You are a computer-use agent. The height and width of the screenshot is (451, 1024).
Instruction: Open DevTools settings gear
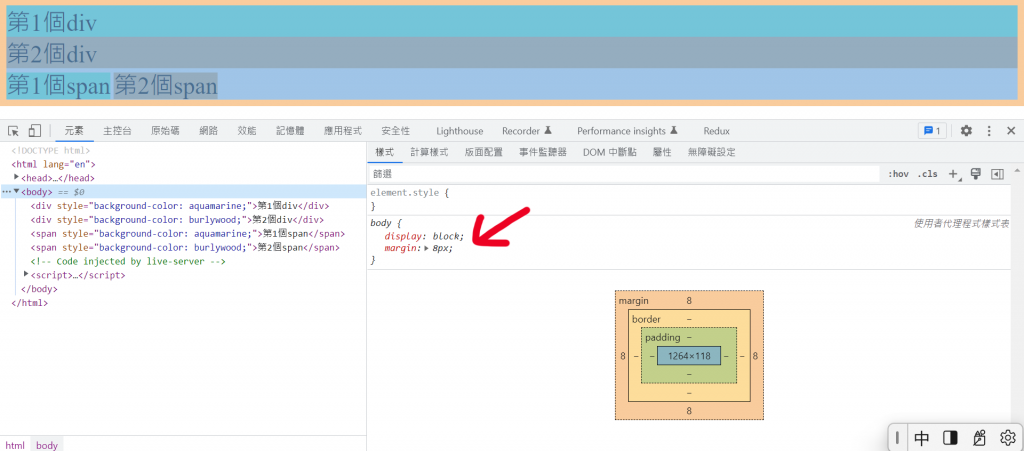[966, 131]
